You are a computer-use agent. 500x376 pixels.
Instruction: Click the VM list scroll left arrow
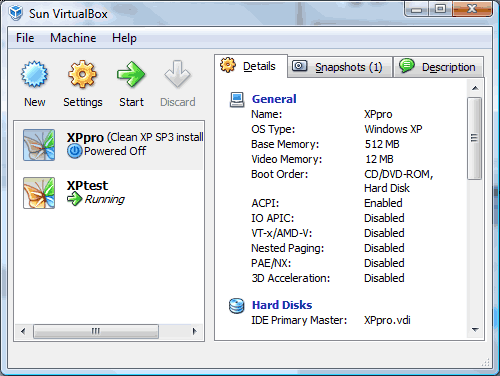[23, 331]
